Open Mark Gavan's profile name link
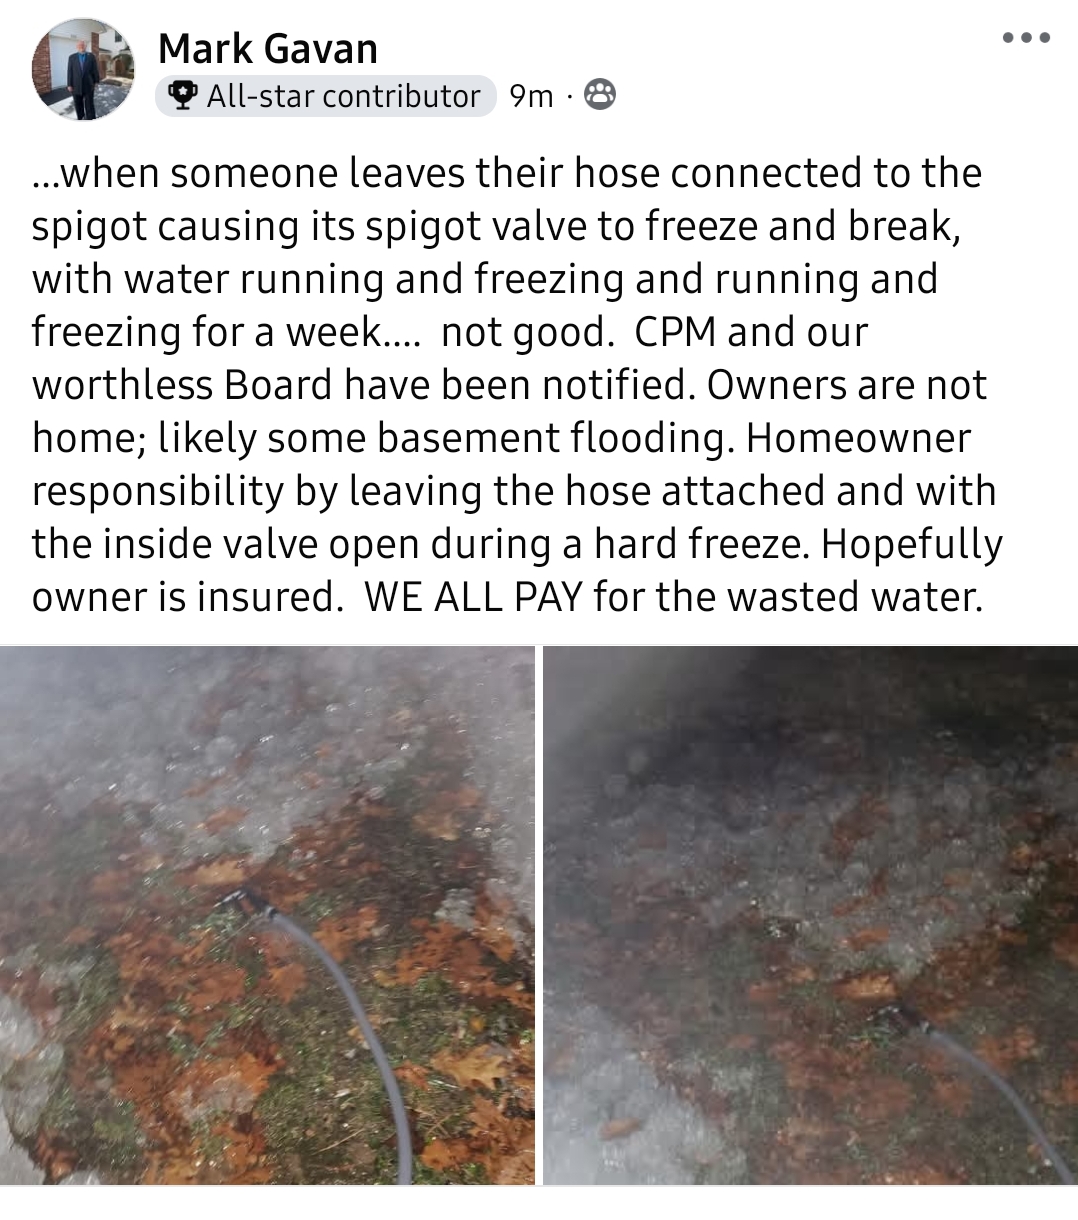 point(268,47)
